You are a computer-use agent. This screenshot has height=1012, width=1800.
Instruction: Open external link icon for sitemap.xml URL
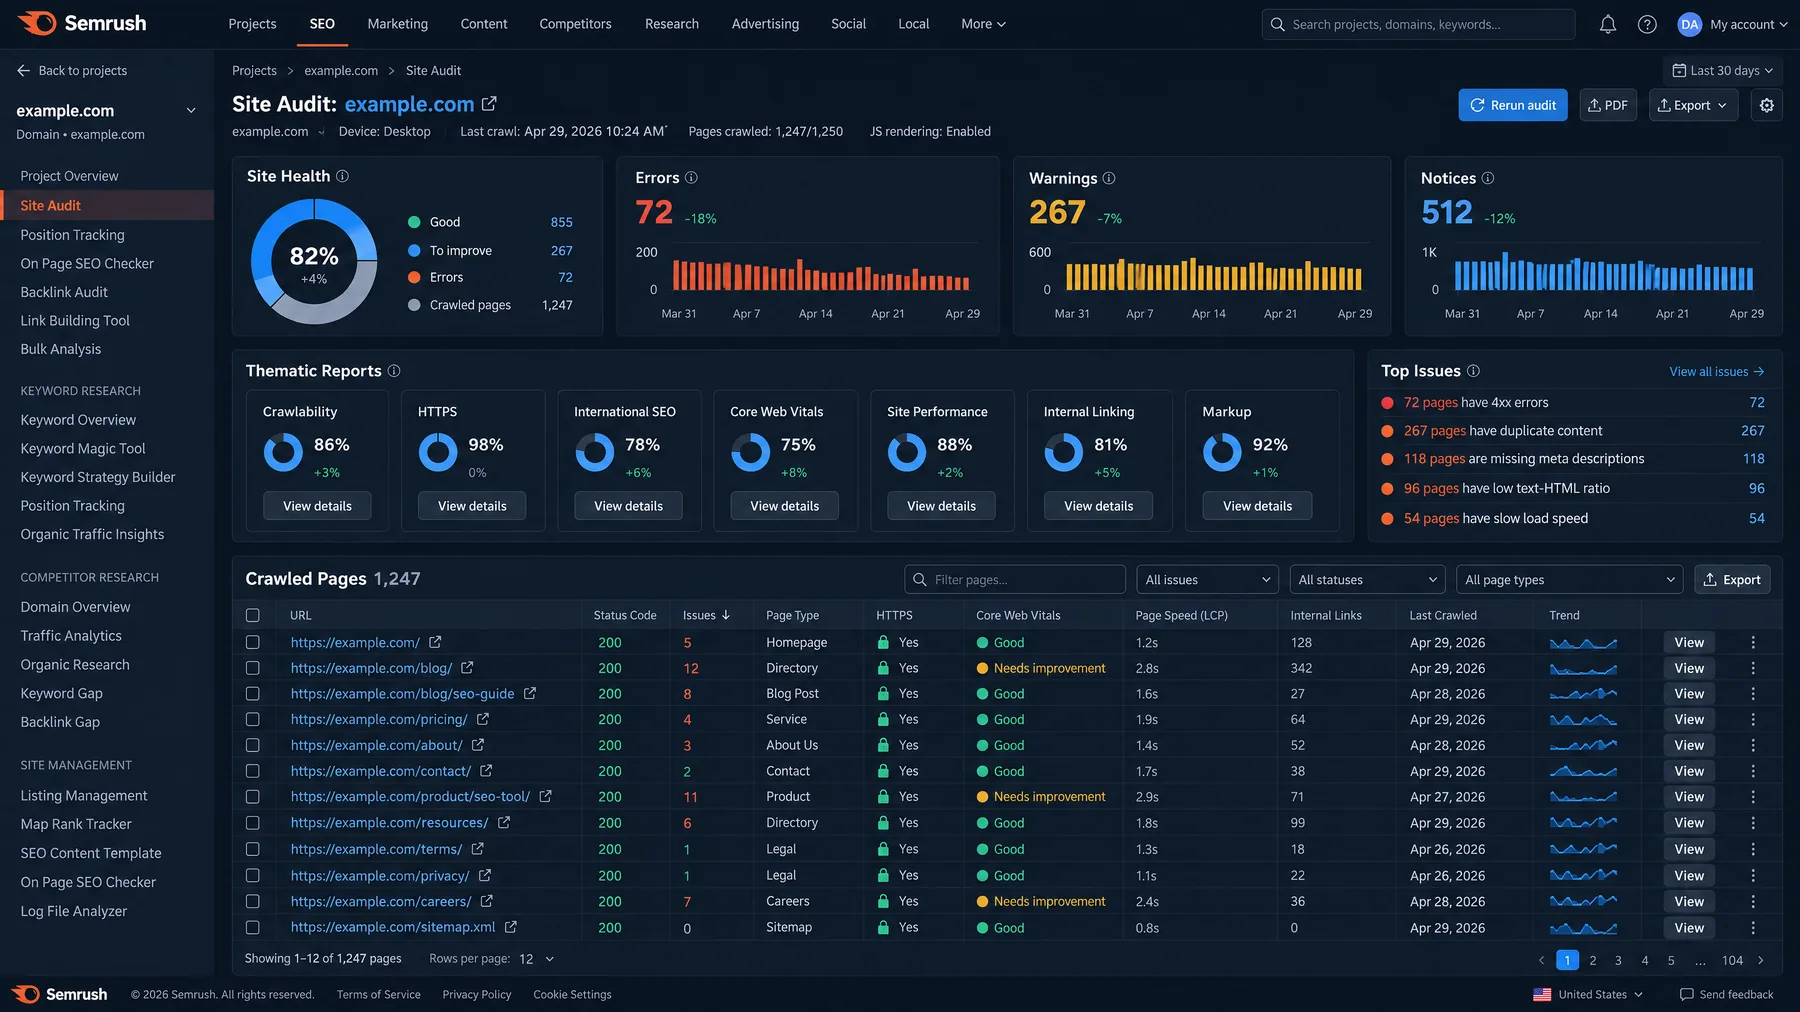[x=511, y=927]
